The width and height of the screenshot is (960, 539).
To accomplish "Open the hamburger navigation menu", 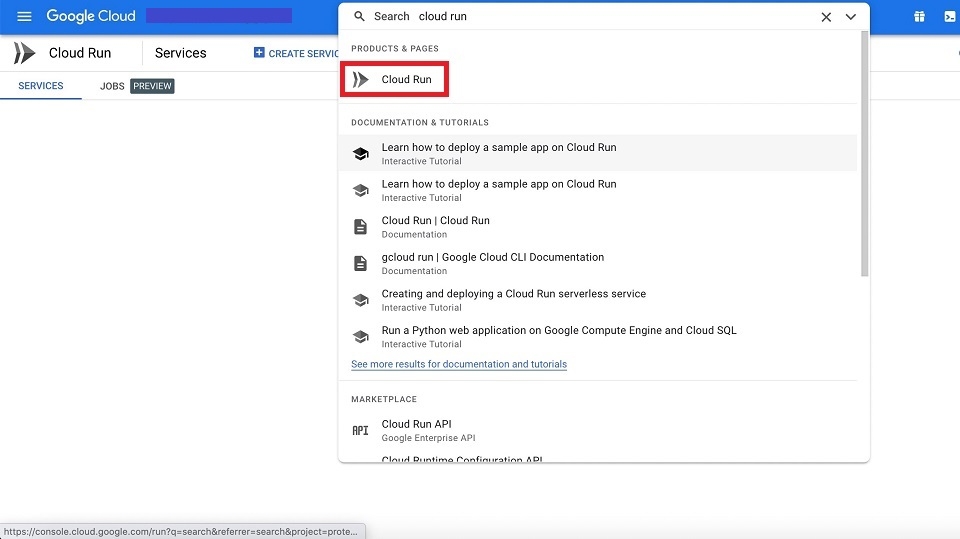I will [x=24, y=17].
